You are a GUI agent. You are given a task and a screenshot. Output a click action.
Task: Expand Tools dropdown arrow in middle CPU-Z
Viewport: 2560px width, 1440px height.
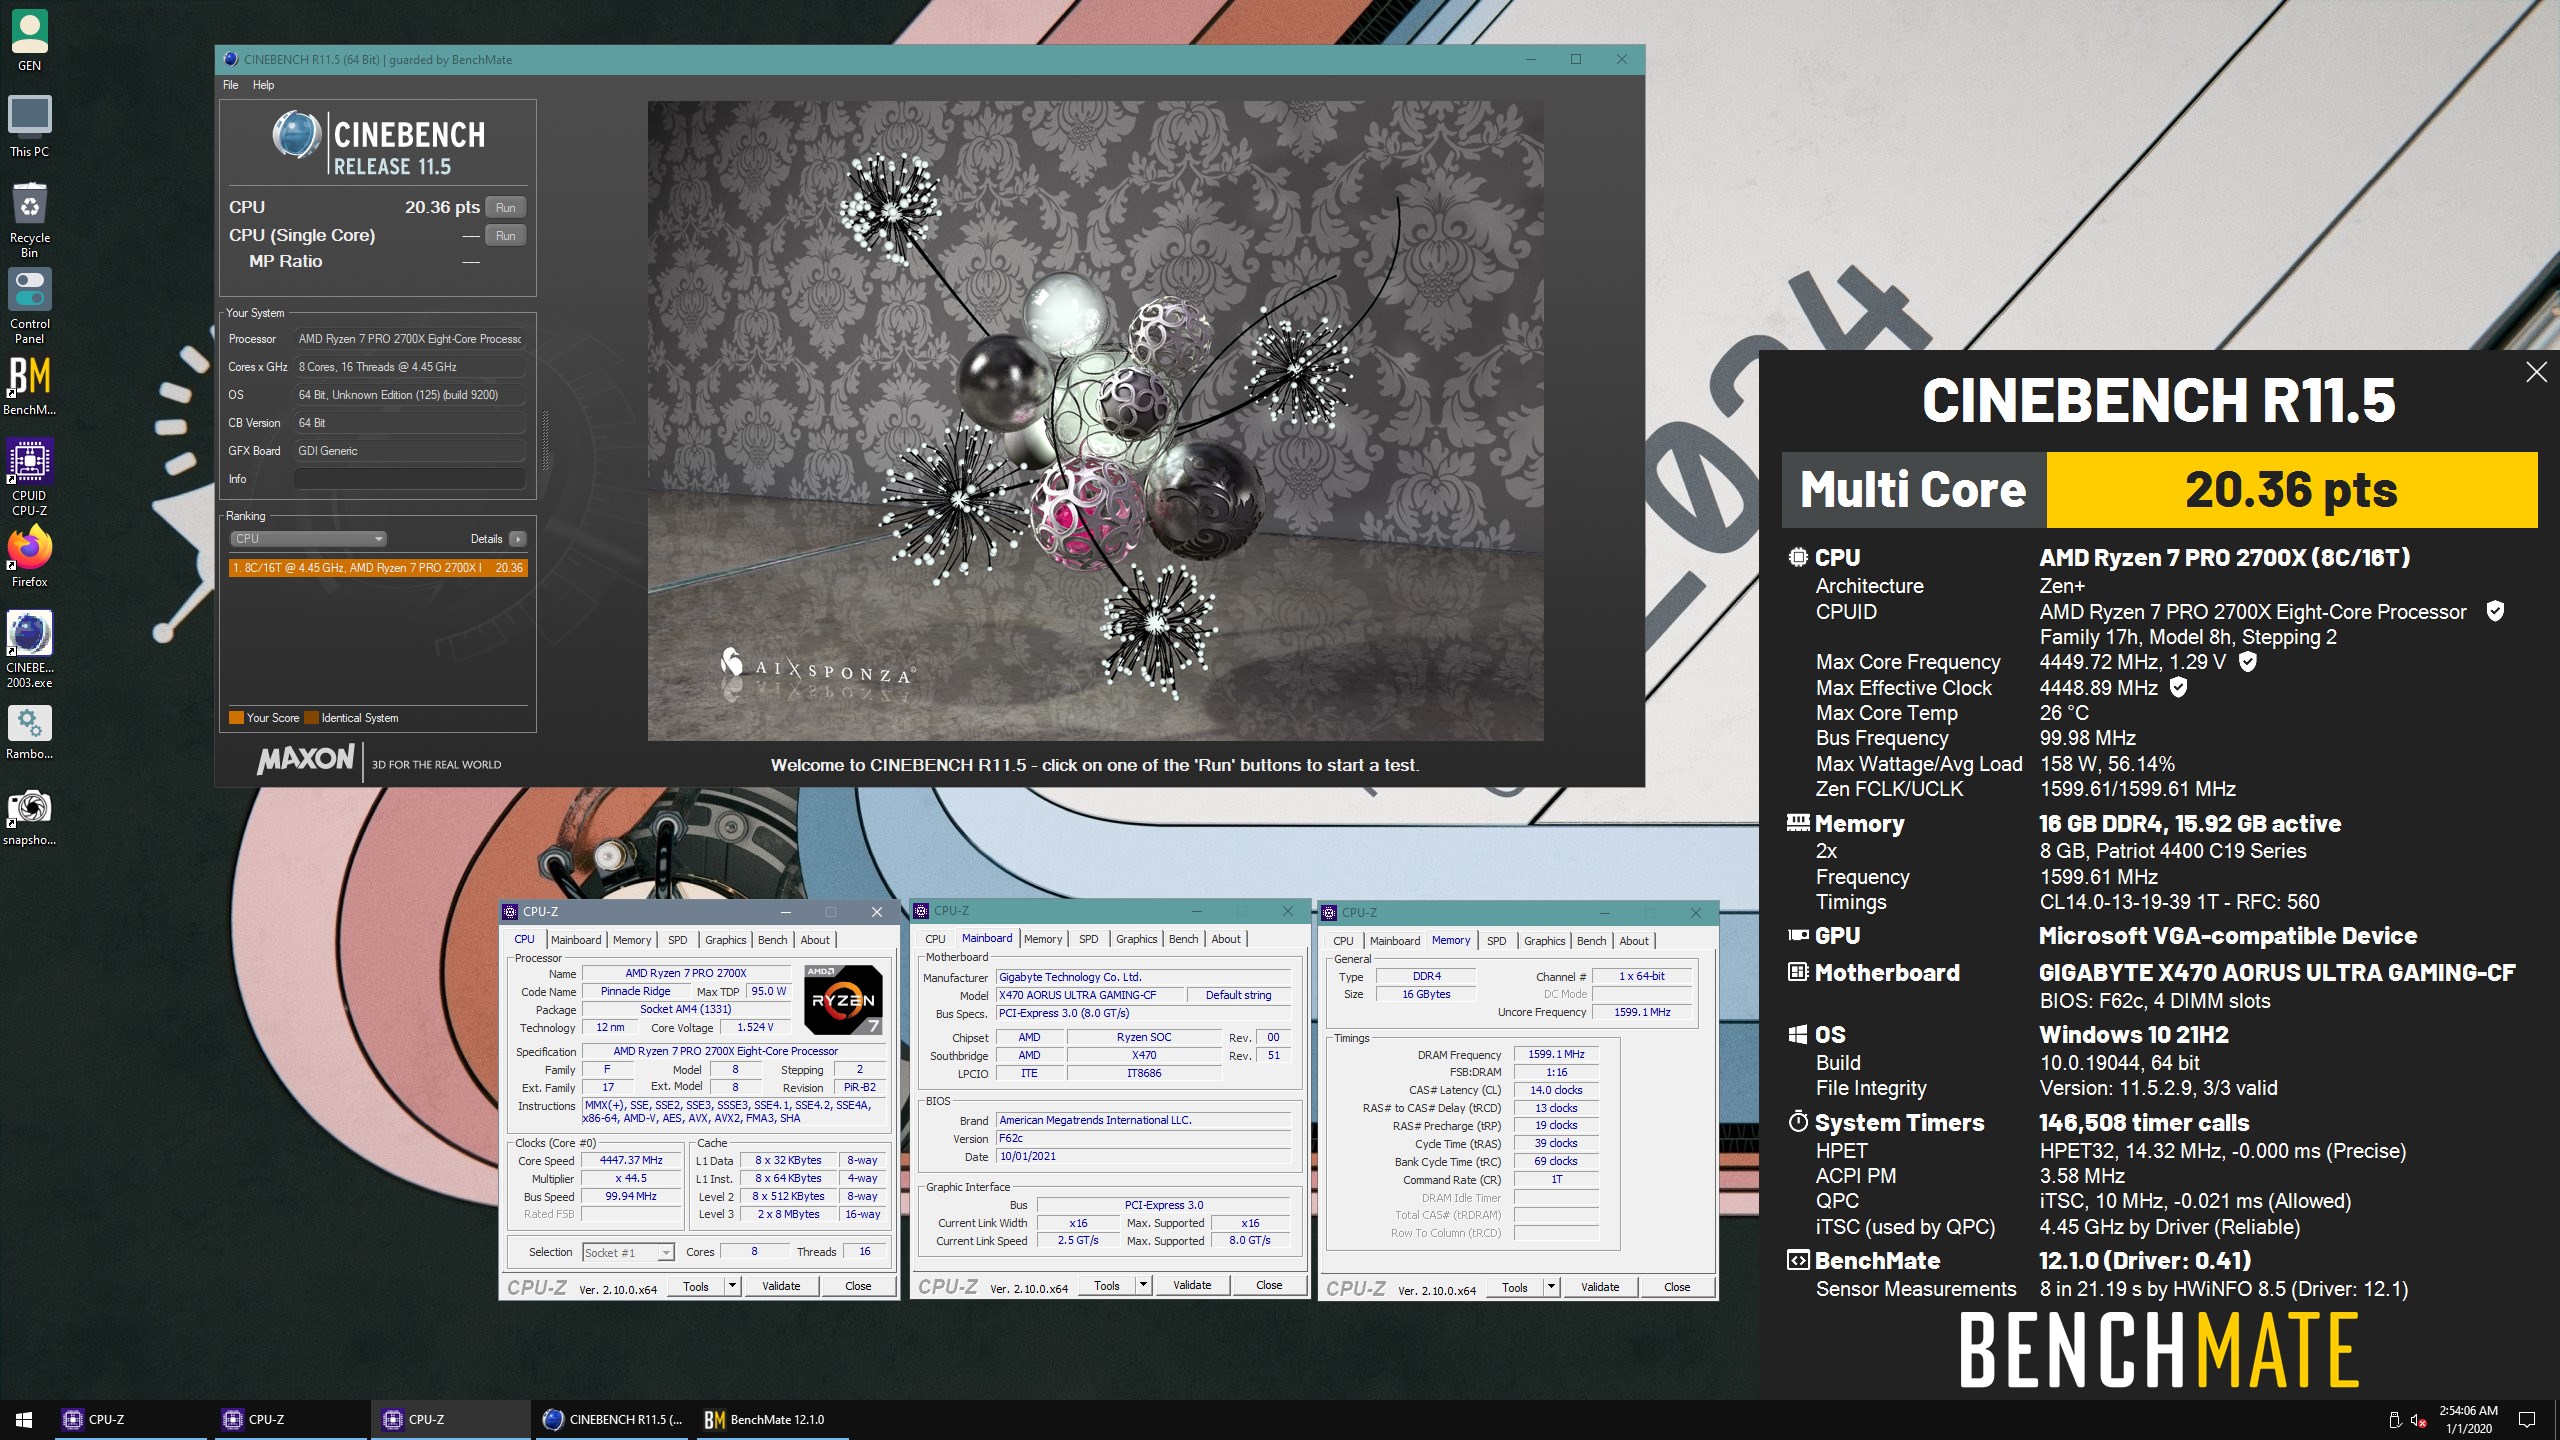pos(1143,1284)
